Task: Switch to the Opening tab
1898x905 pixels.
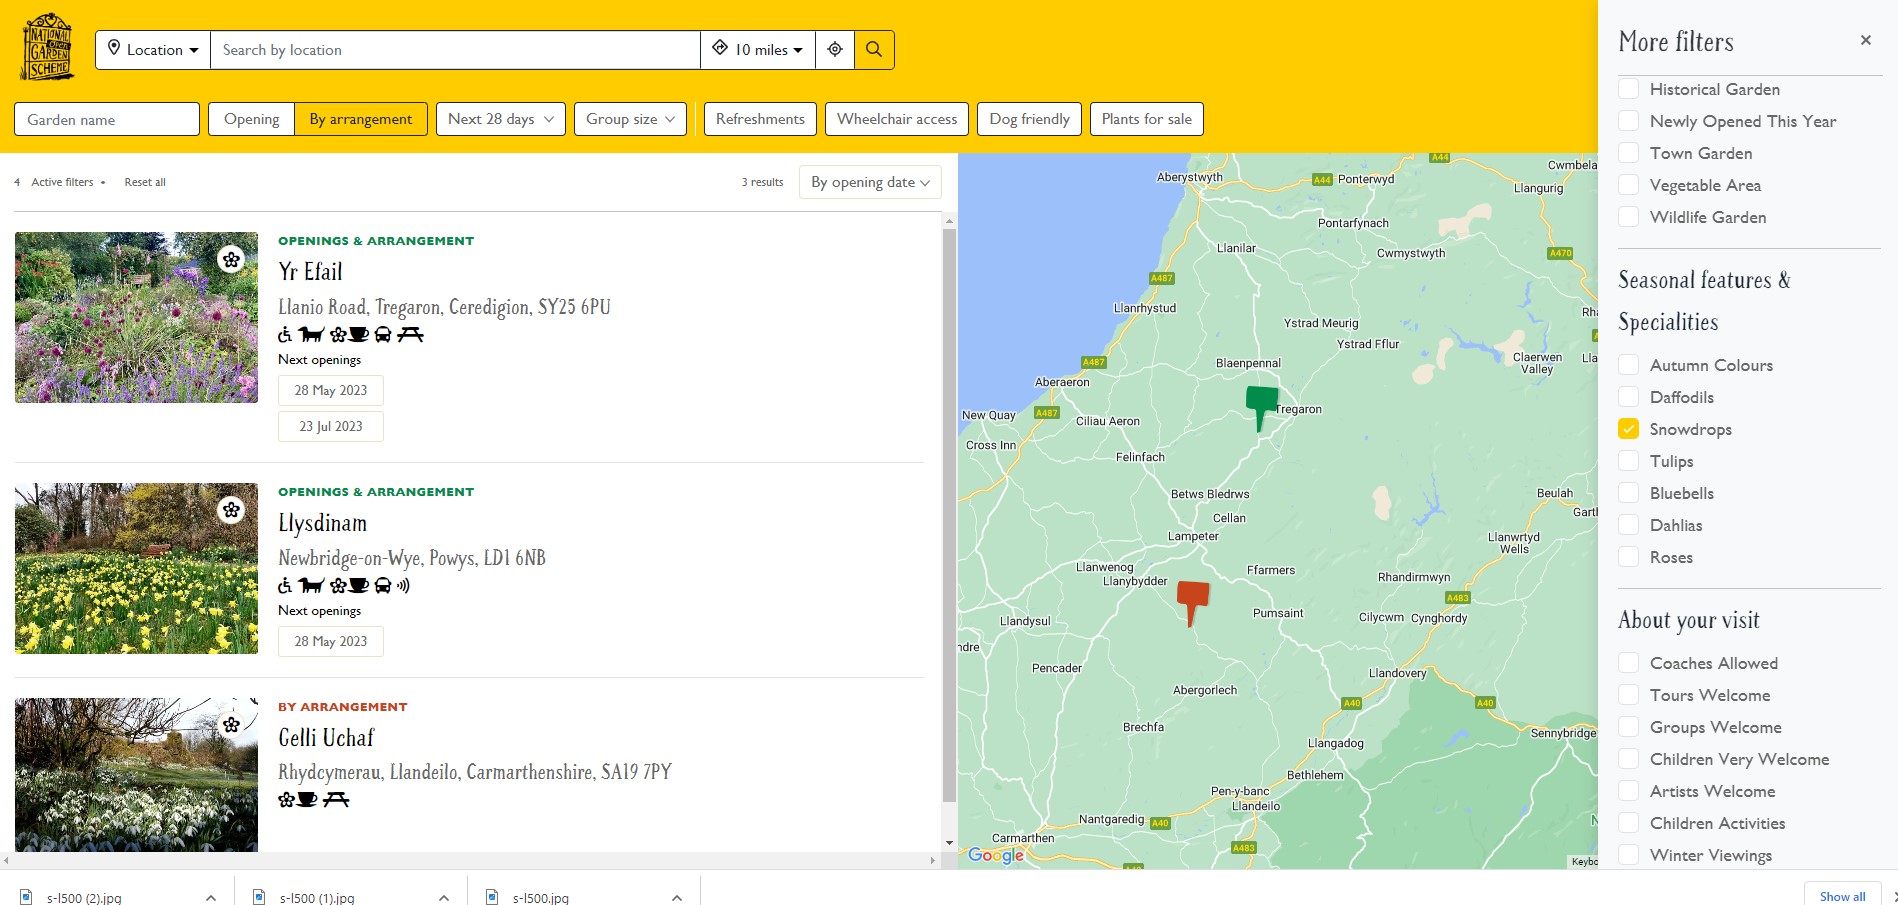Action: pos(251,119)
